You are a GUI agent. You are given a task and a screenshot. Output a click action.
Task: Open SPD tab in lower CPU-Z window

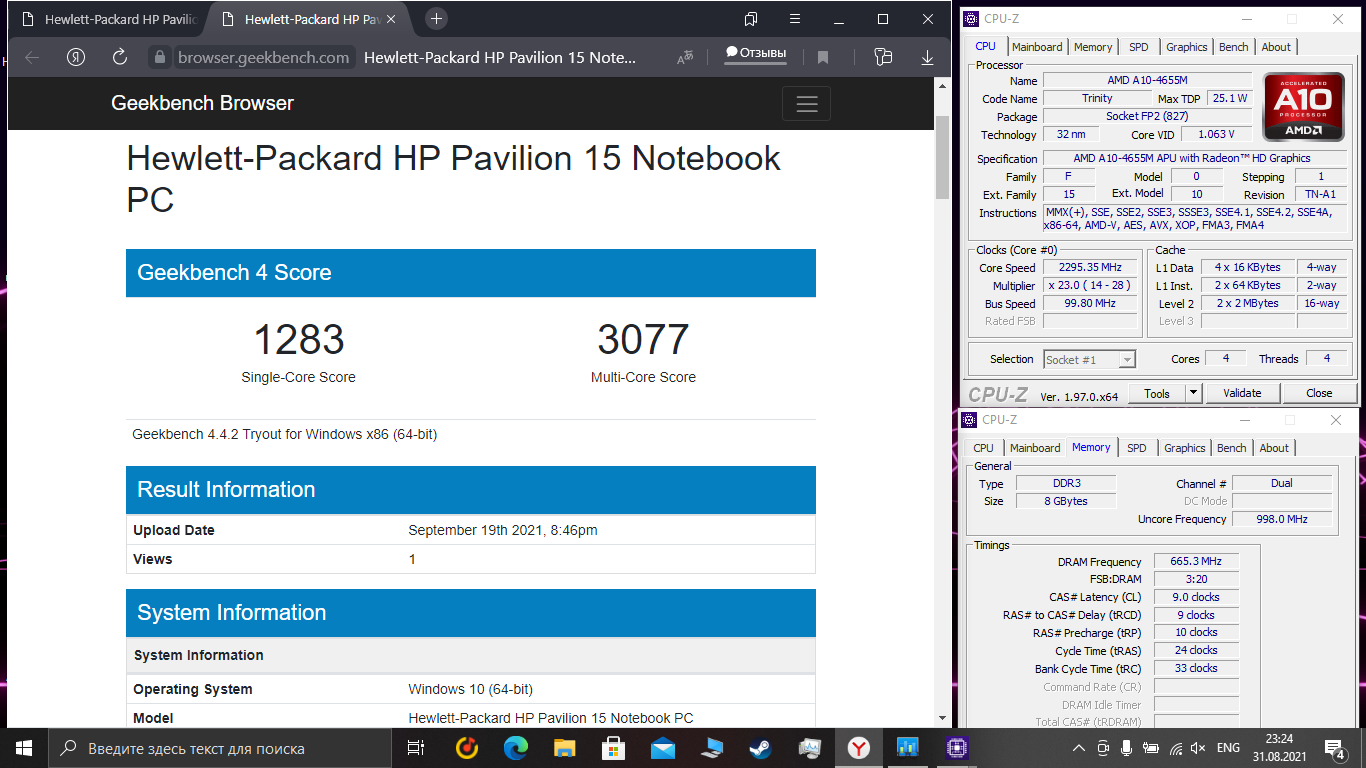coord(1137,448)
